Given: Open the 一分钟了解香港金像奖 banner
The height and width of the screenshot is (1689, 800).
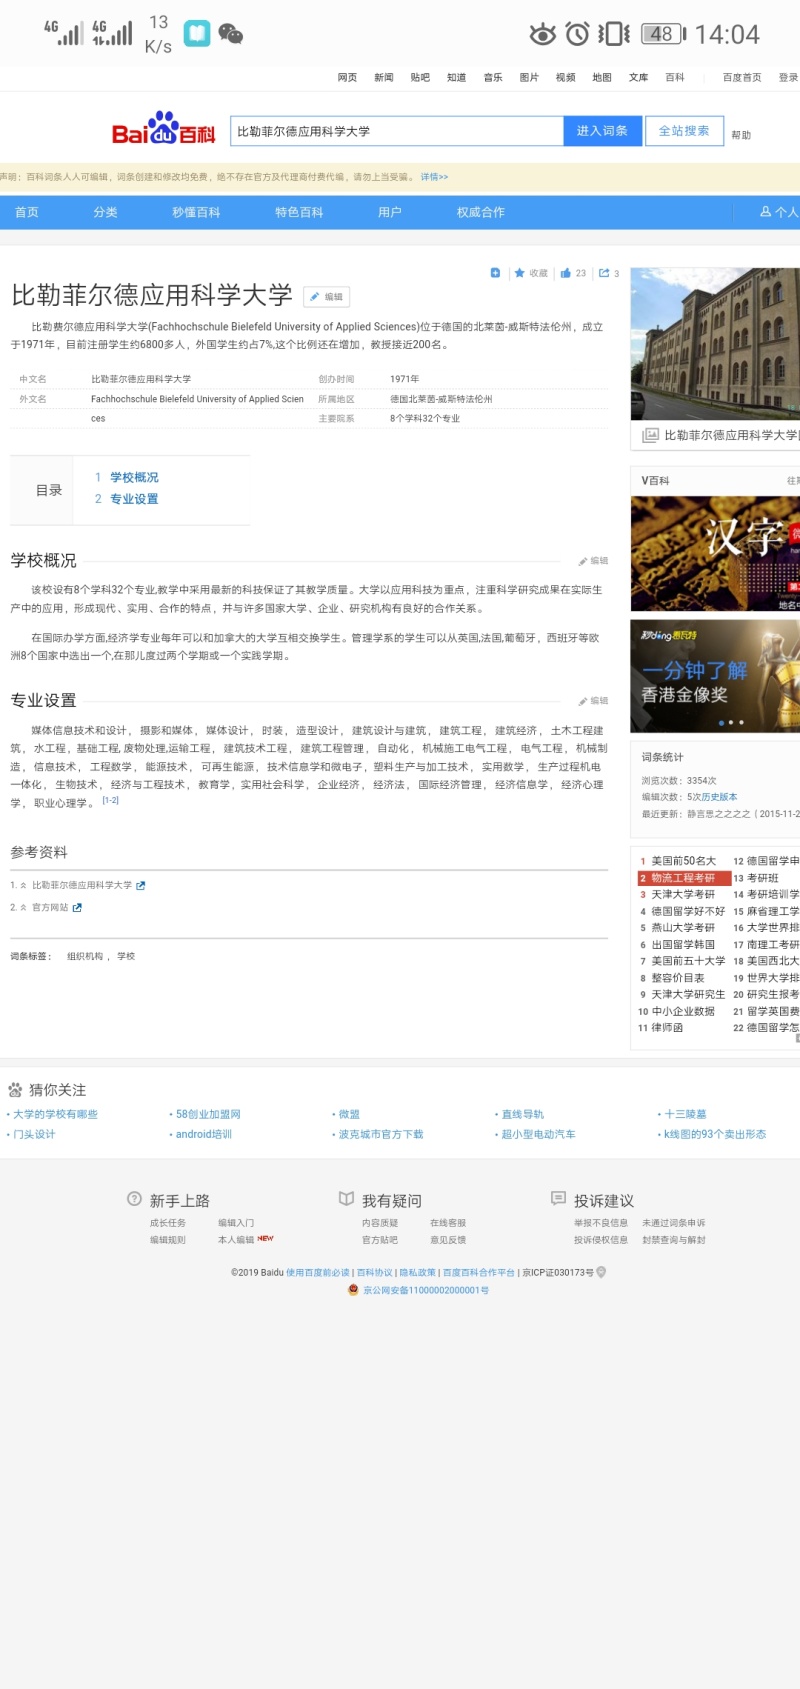Looking at the screenshot, I should pos(715,676).
